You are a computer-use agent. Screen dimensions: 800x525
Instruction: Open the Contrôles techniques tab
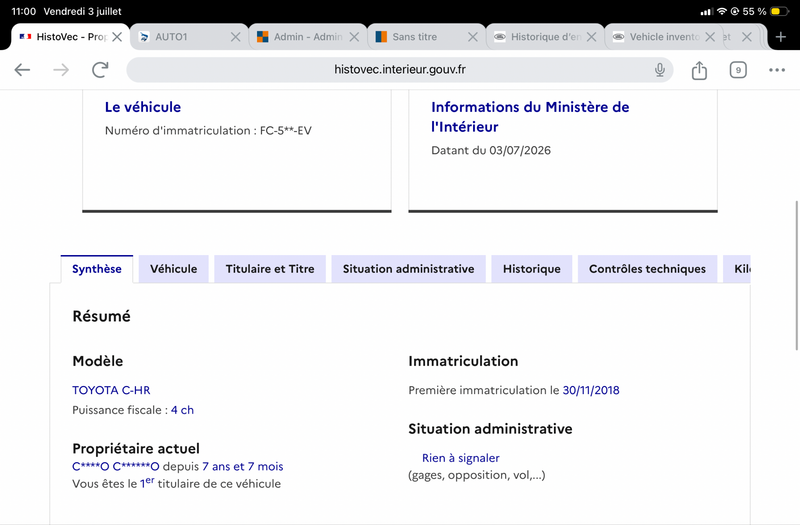(x=647, y=269)
